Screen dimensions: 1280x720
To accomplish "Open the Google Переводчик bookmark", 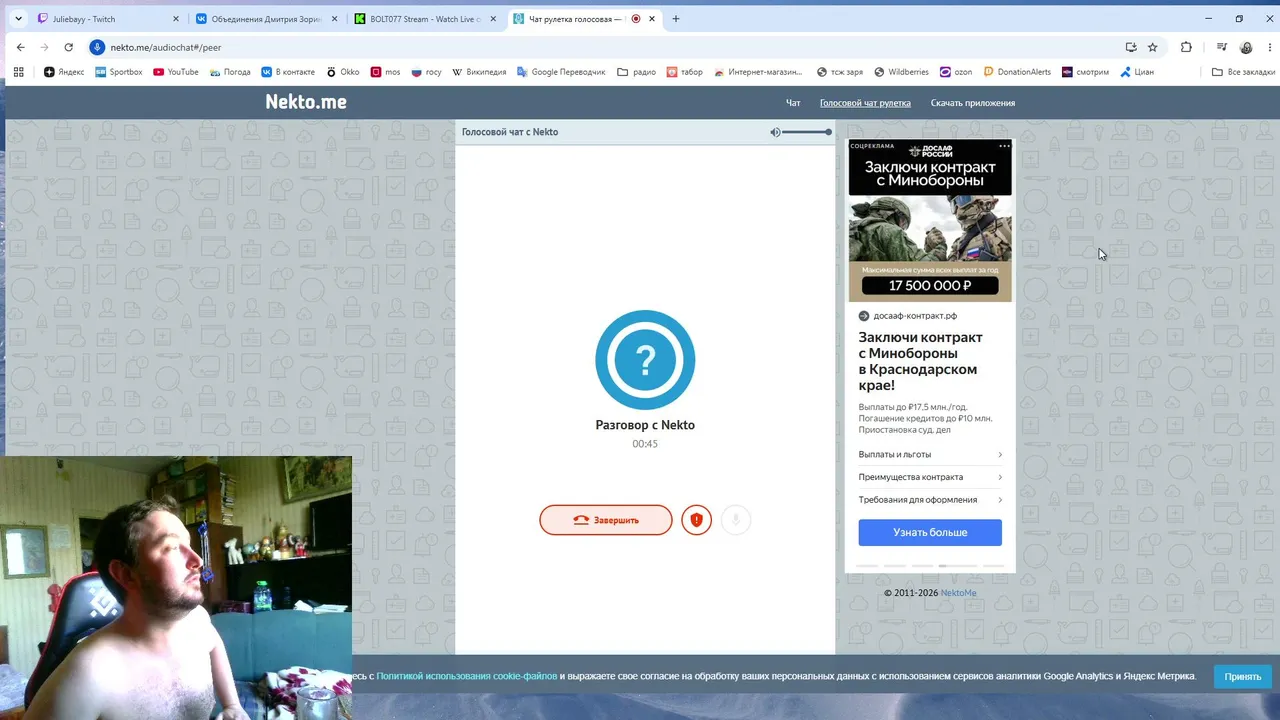I will 561,72.
